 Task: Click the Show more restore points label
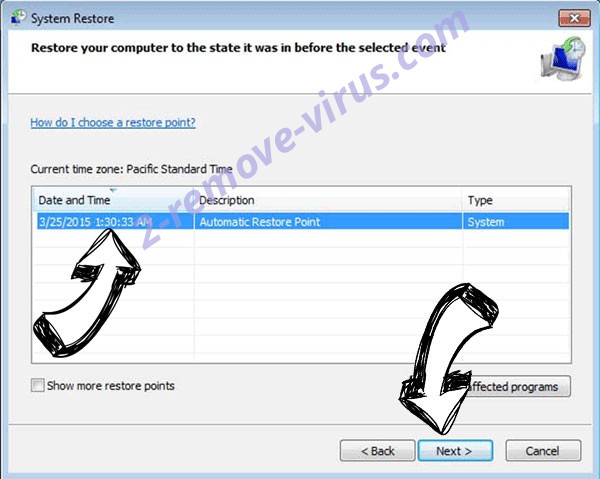(111, 386)
